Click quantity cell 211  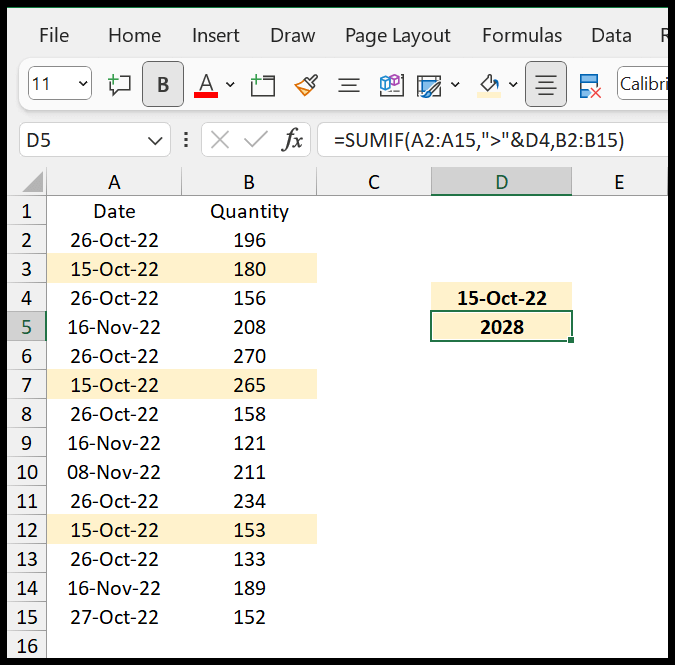tap(249, 472)
